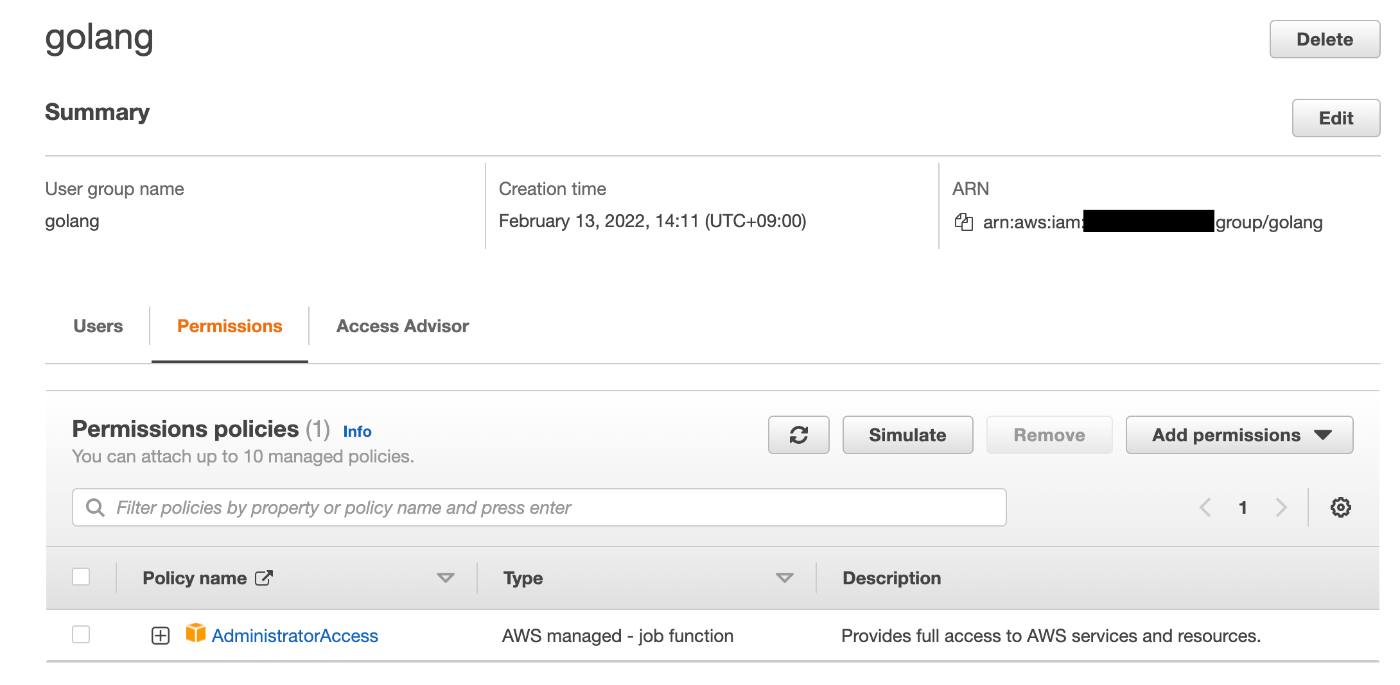The image size is (1400, 685).
Task: Click the Remove button
Action: 1049,435
